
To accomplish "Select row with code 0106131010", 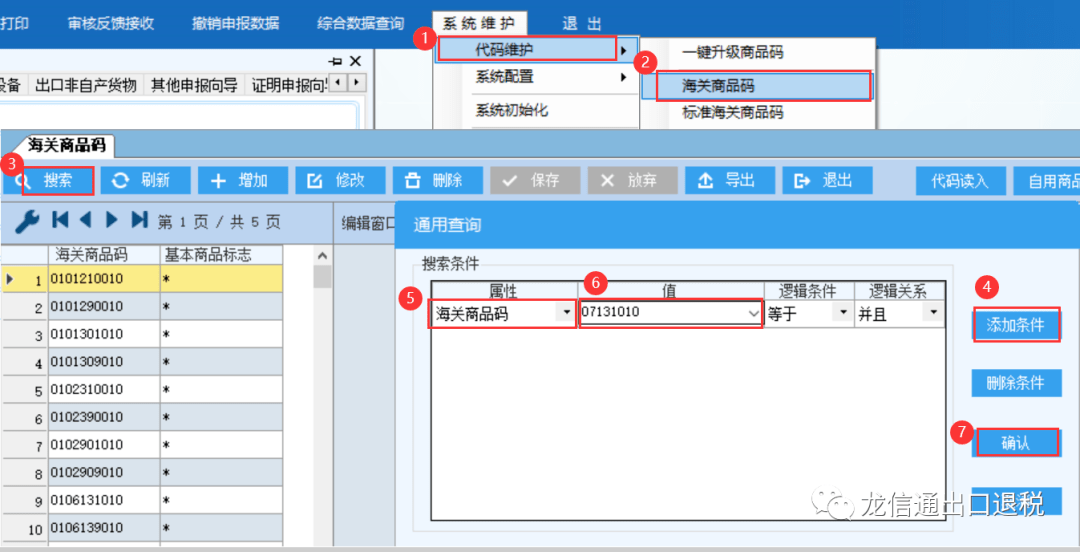I will click(141, 500).
